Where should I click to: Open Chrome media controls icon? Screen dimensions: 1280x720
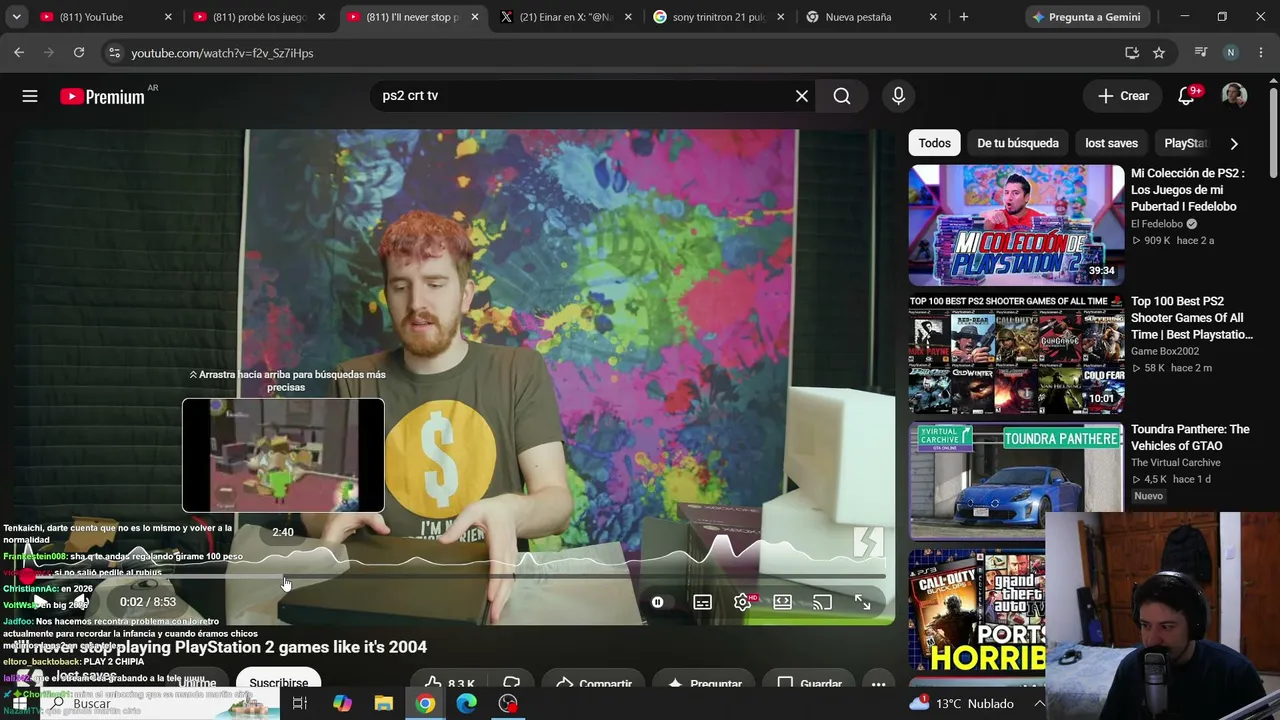[1202, 53]
